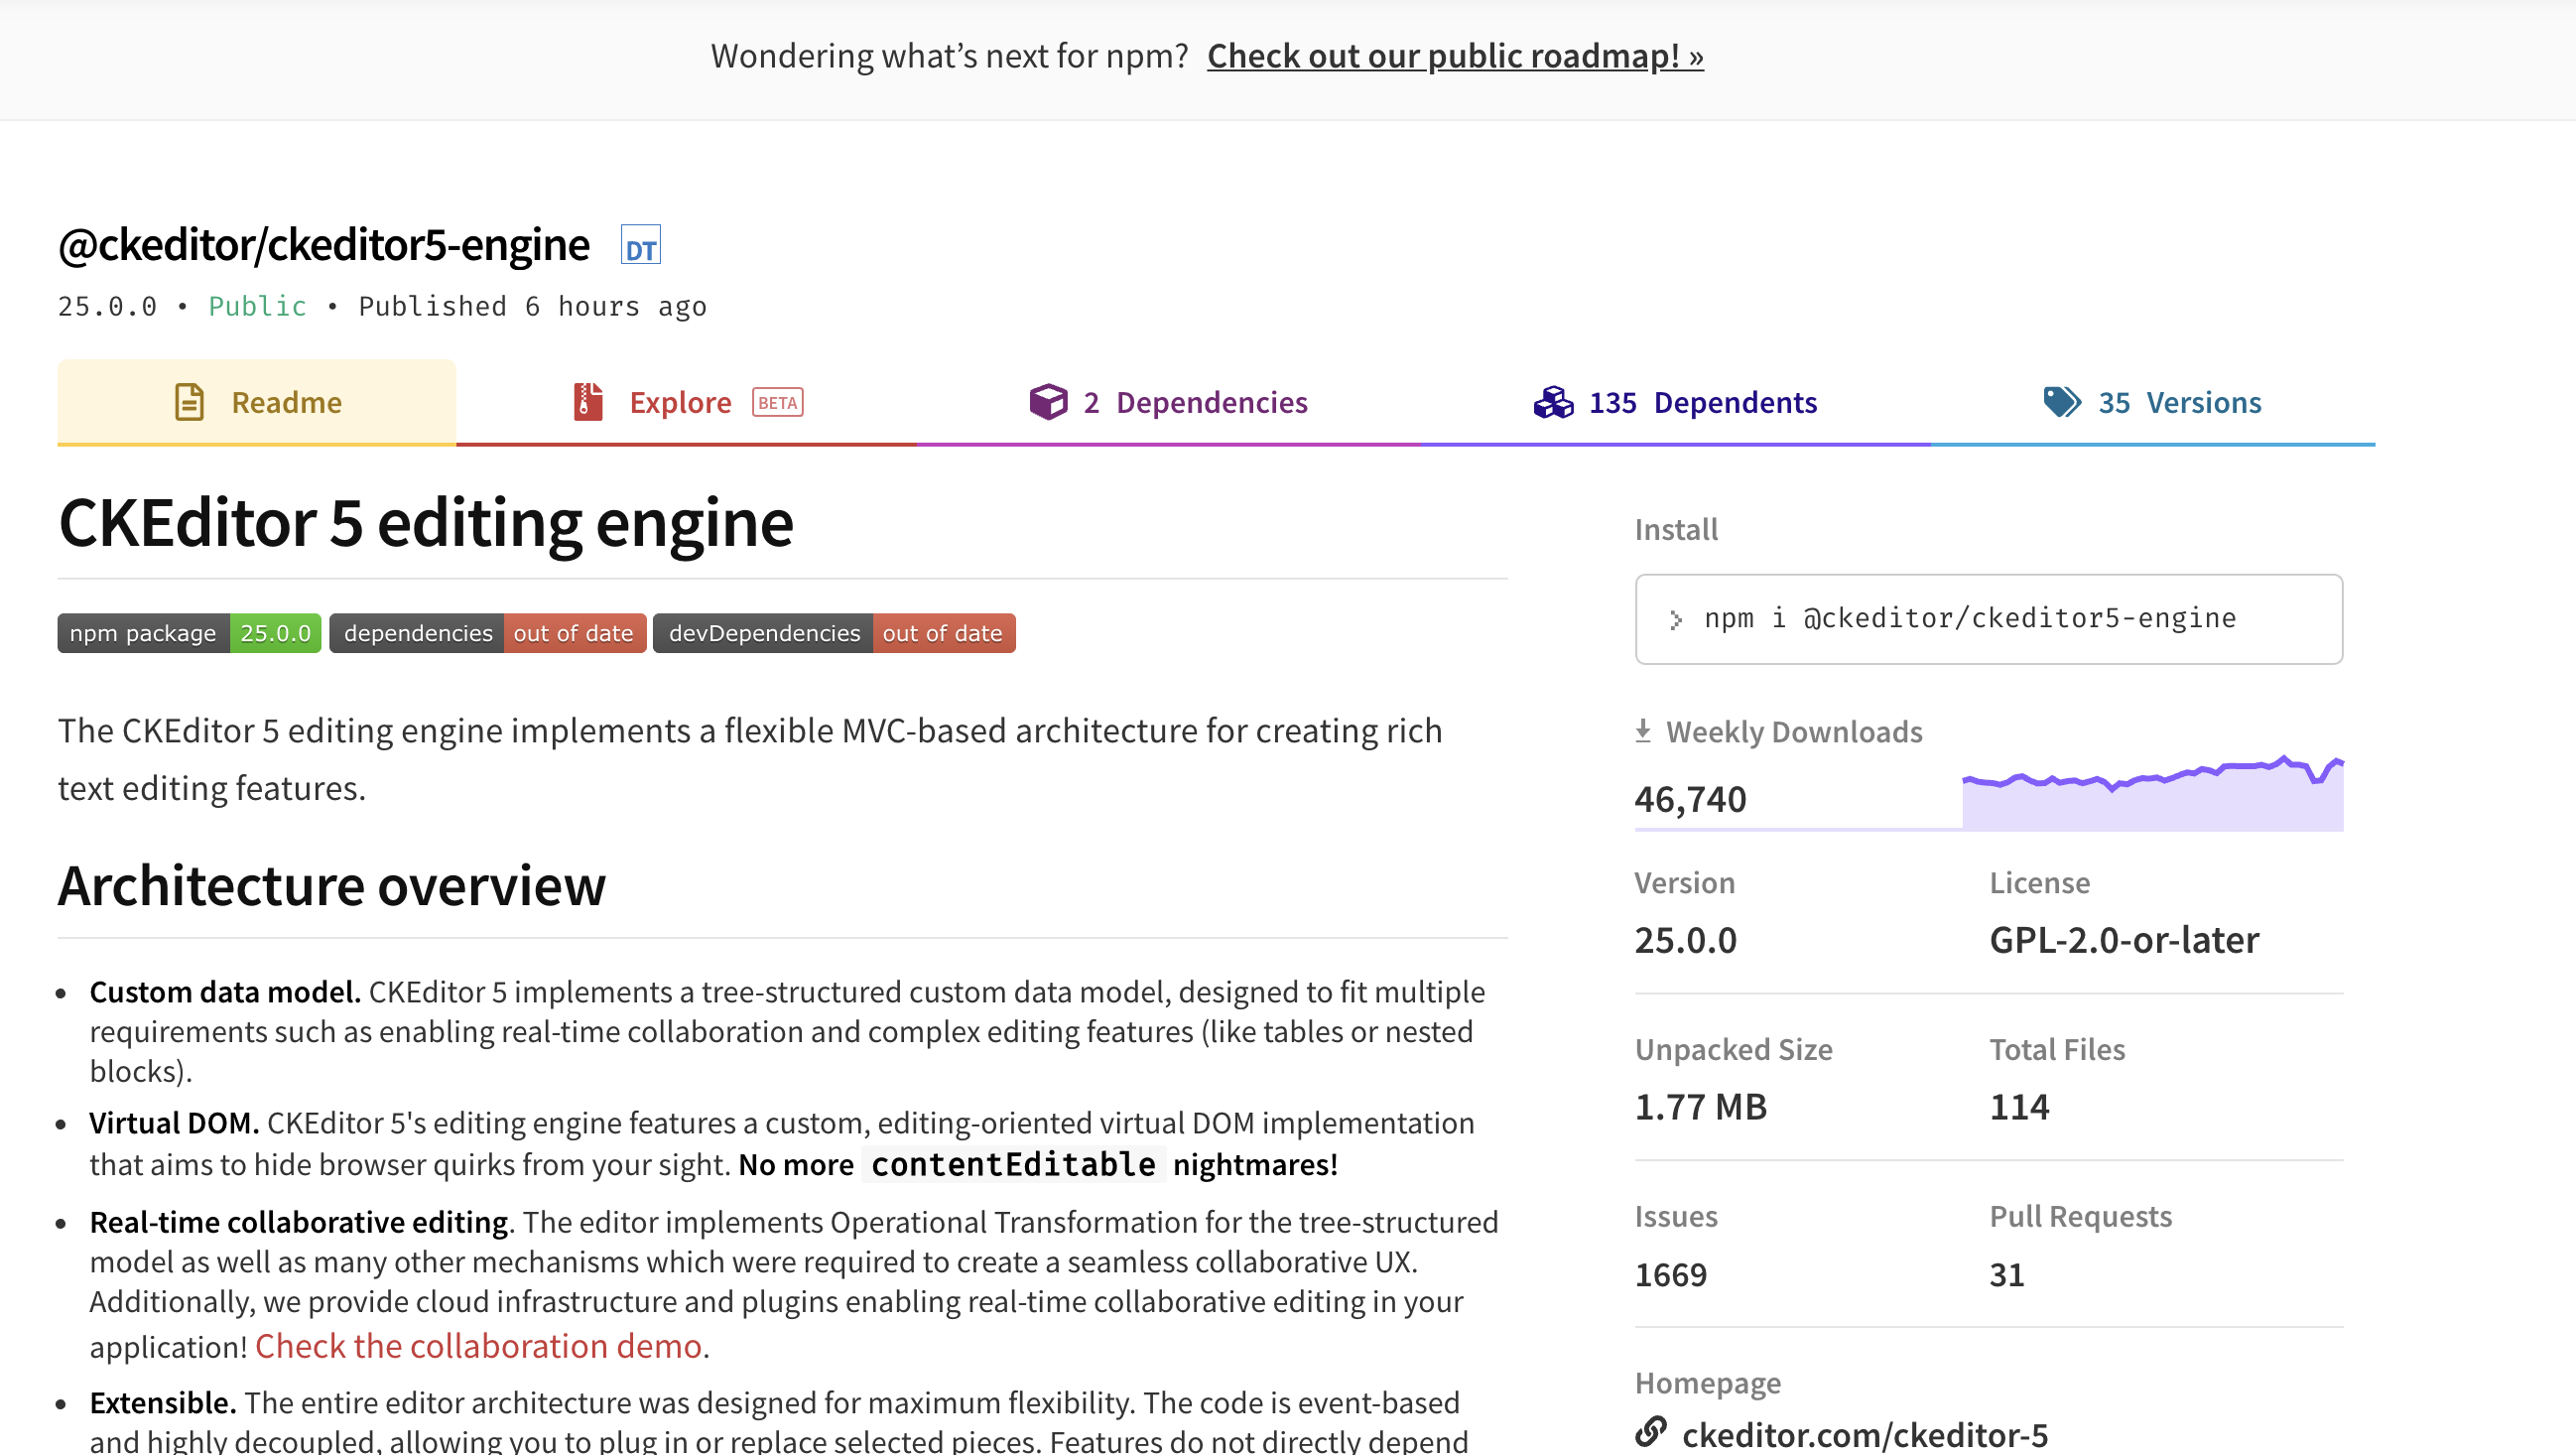The width and height of the screenshot is (2576, 1455).
Task: Click the BETA label badge
Action: (777, 402)
